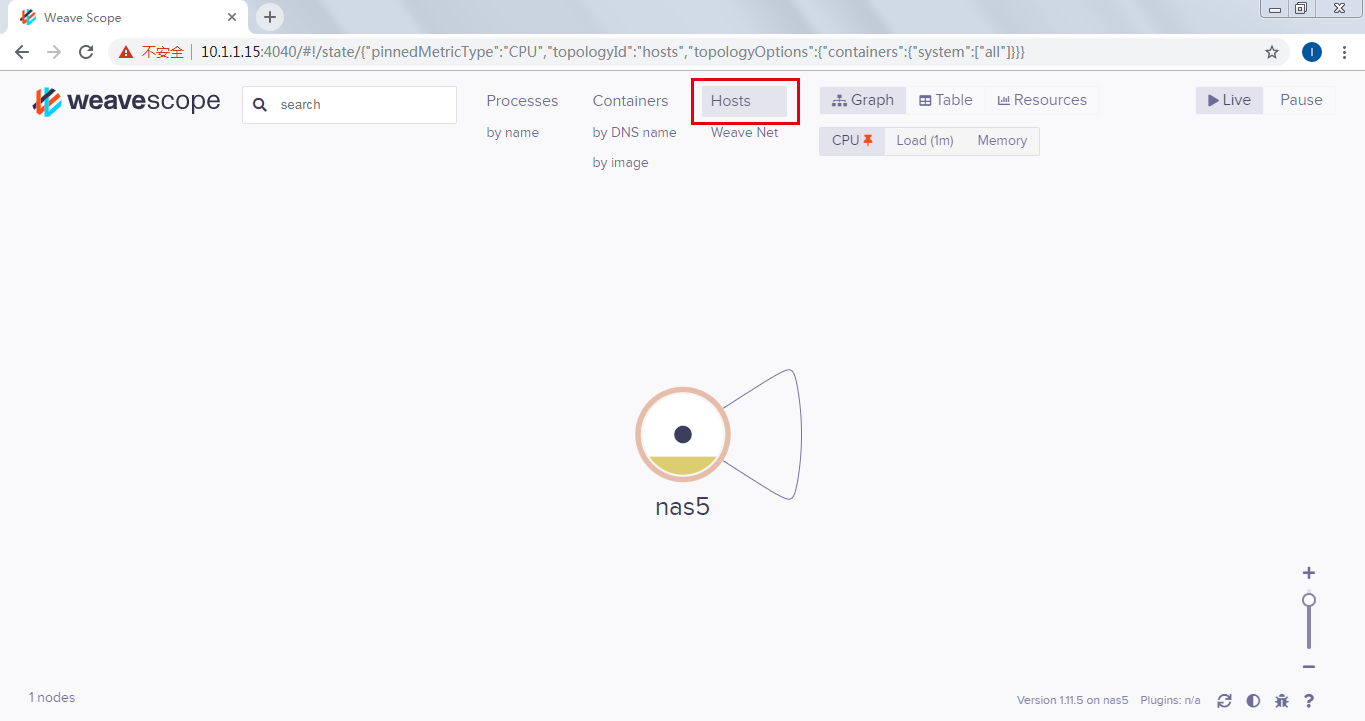Click 'Version 1.11.5 on nas5' text
The image size is (1365, 721).
[x=1072, y=700]
